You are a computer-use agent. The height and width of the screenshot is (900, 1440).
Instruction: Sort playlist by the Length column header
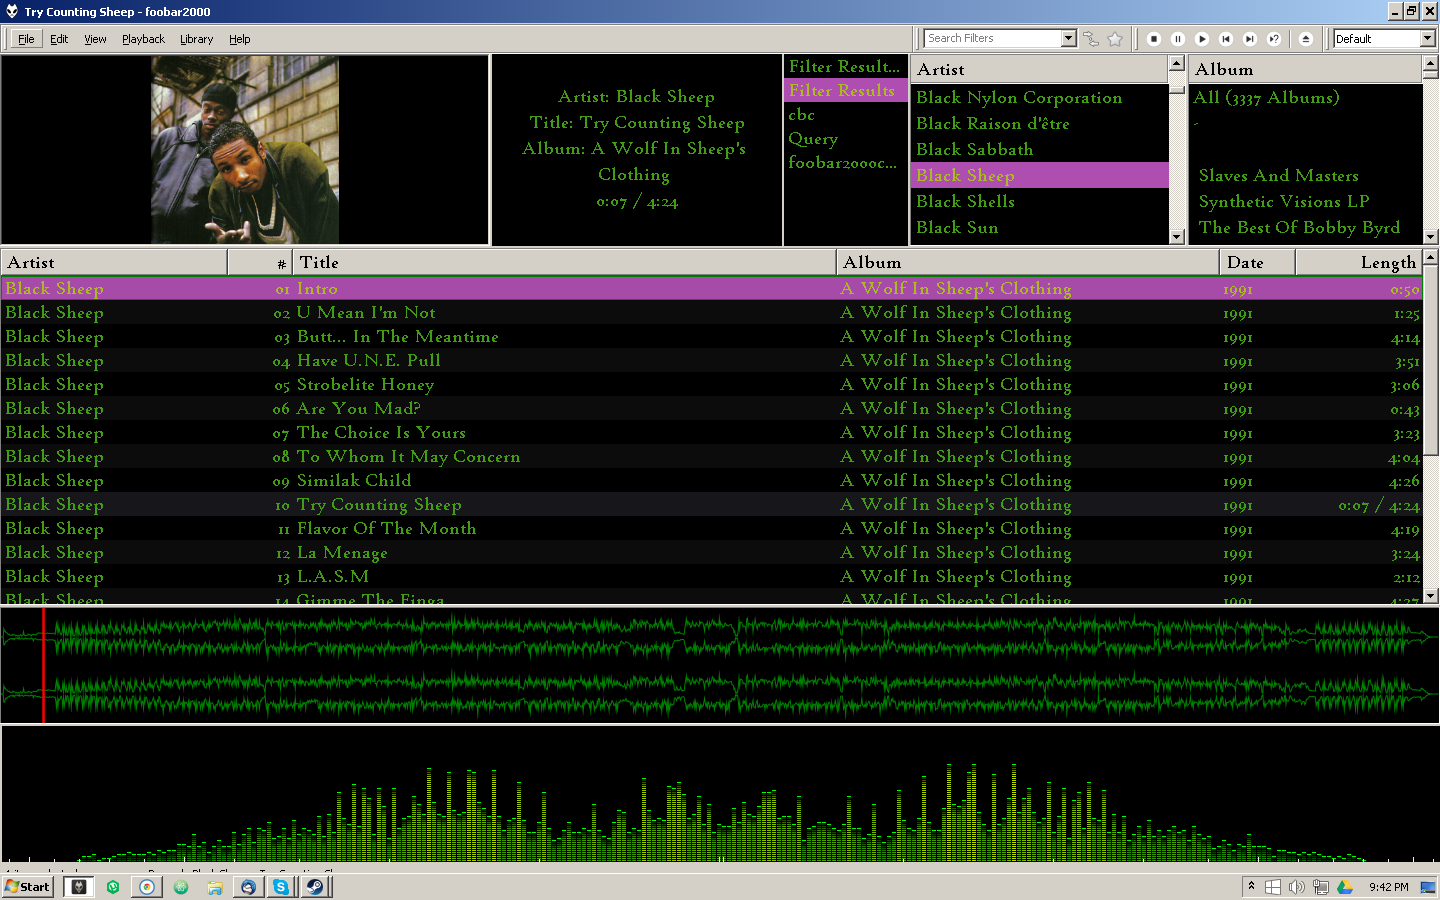coord(1359,262)
